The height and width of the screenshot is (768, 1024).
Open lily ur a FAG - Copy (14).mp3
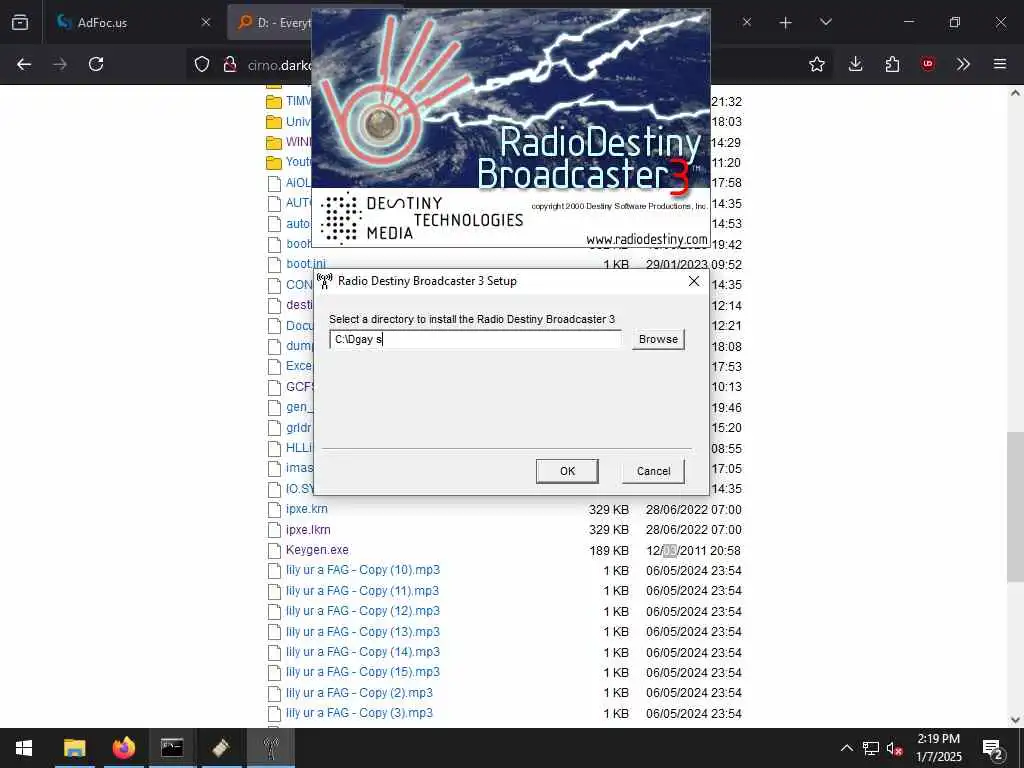tap(362, 652)
